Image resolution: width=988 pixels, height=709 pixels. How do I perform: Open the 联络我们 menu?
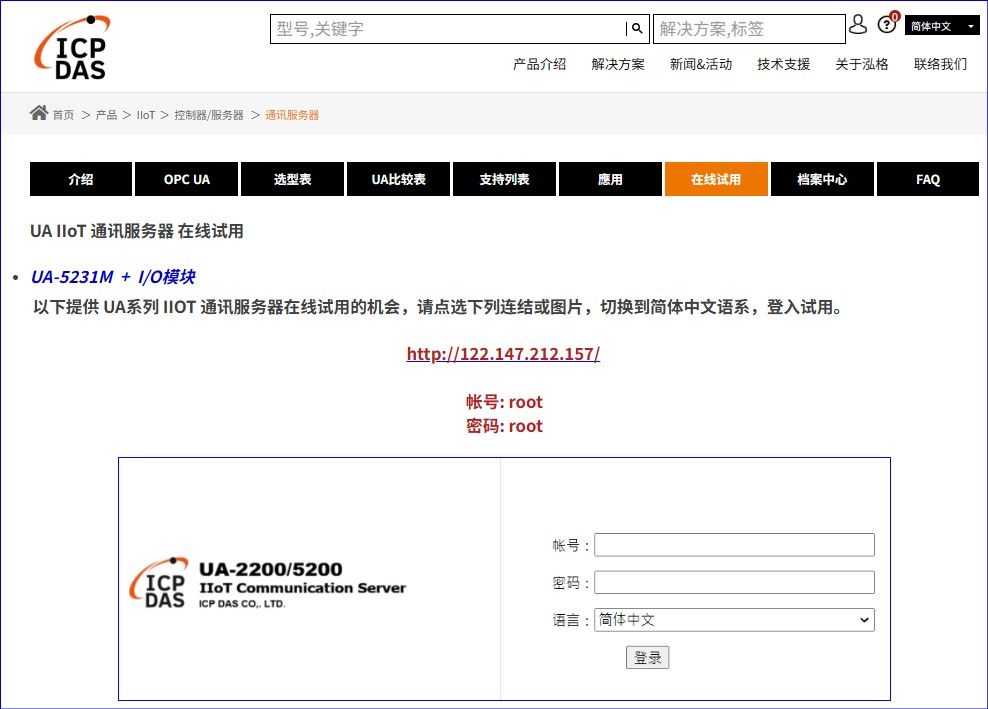pyautogui.click(x=940, y=64)
